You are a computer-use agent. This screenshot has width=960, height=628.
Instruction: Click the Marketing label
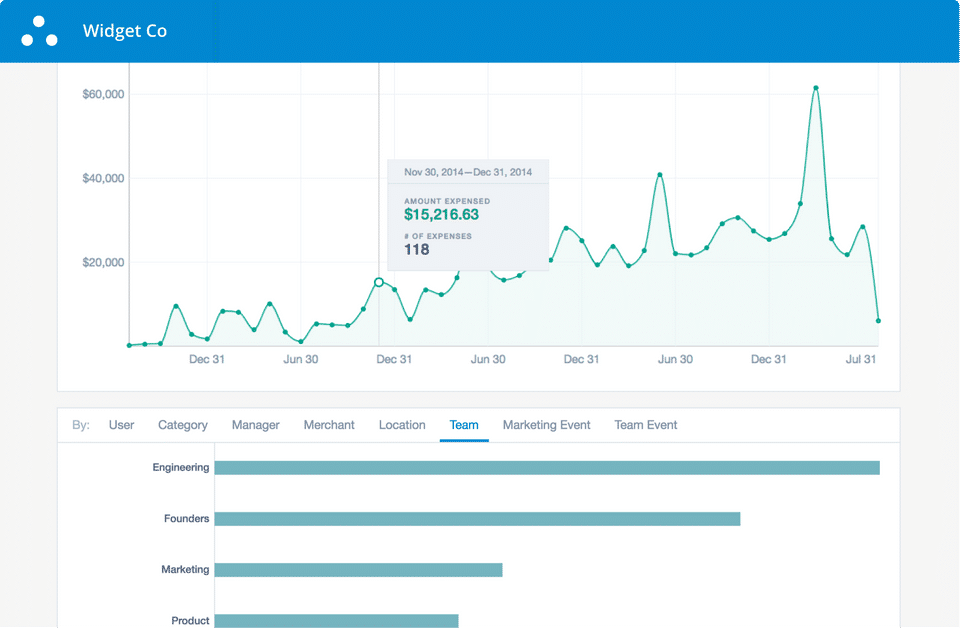pos(185,569)
